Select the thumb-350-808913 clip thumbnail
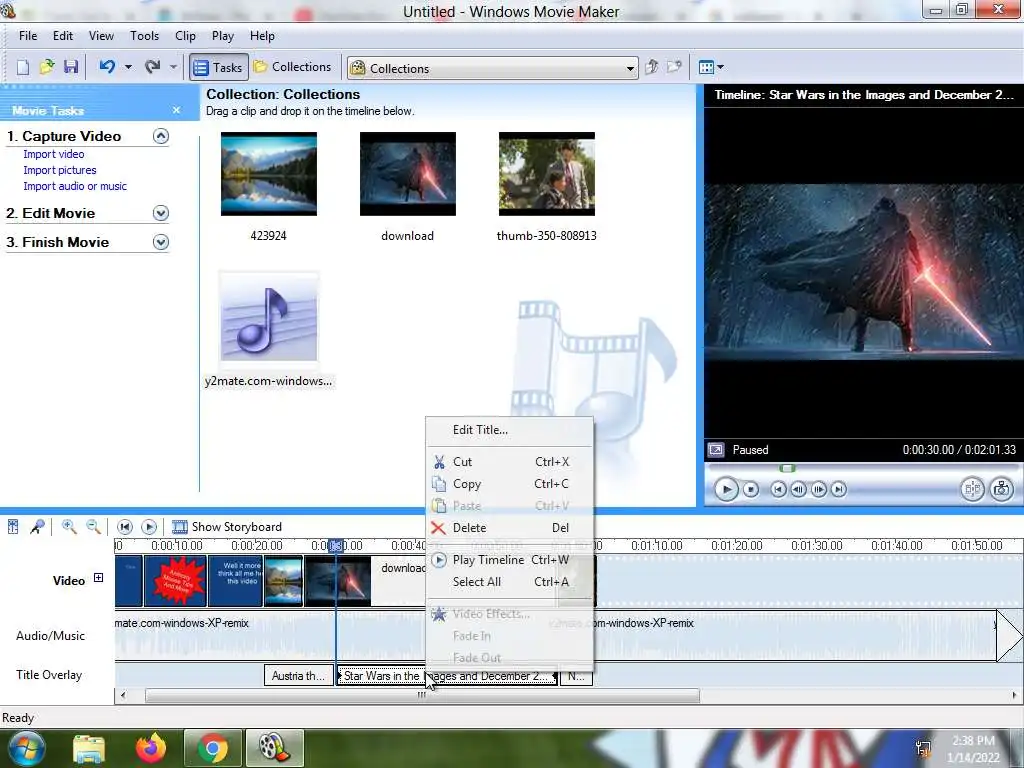The height and width of the screenshot is (768, 1024). [547, 174]
